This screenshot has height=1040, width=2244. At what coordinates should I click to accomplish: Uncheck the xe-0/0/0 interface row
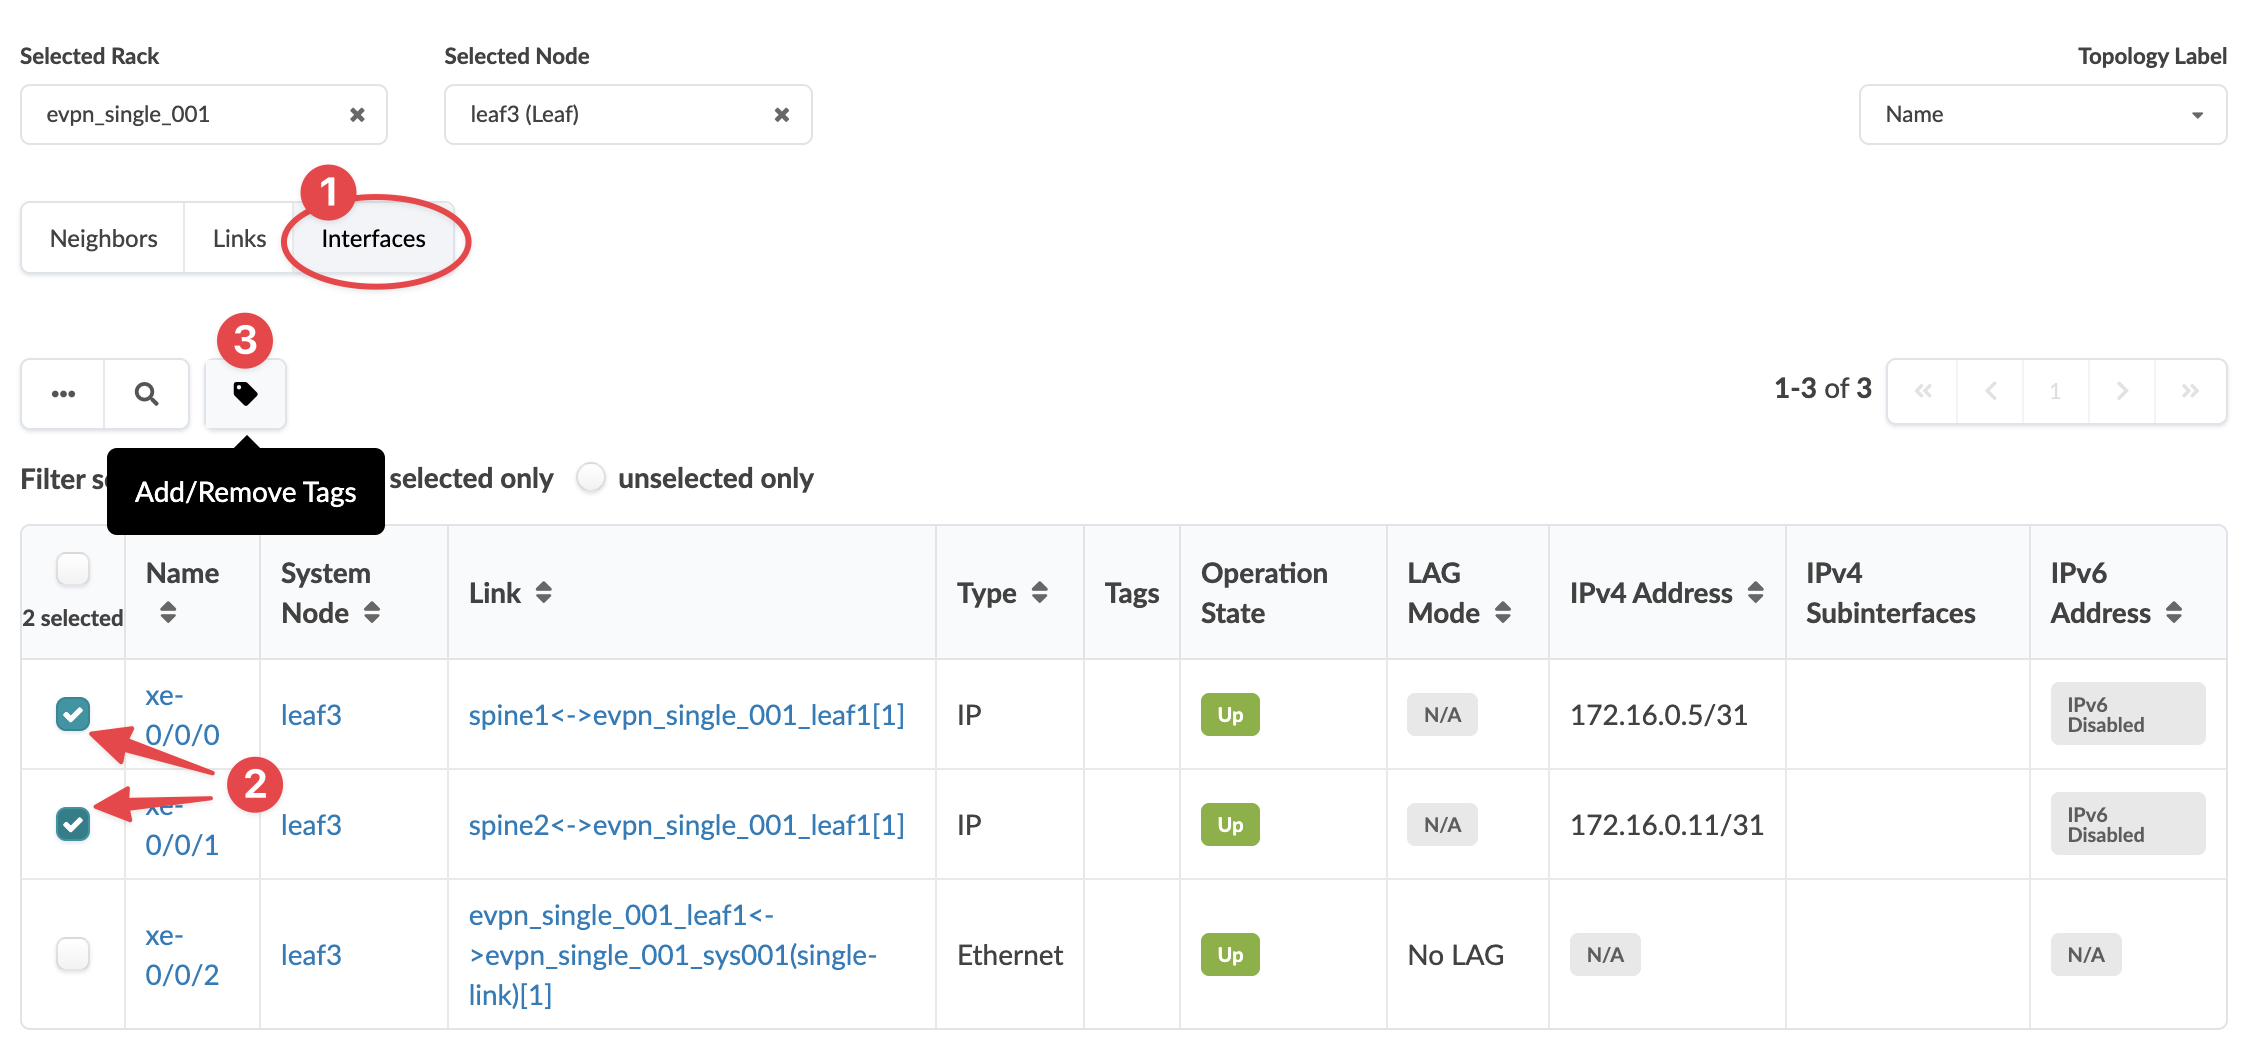tap(73, 714)
